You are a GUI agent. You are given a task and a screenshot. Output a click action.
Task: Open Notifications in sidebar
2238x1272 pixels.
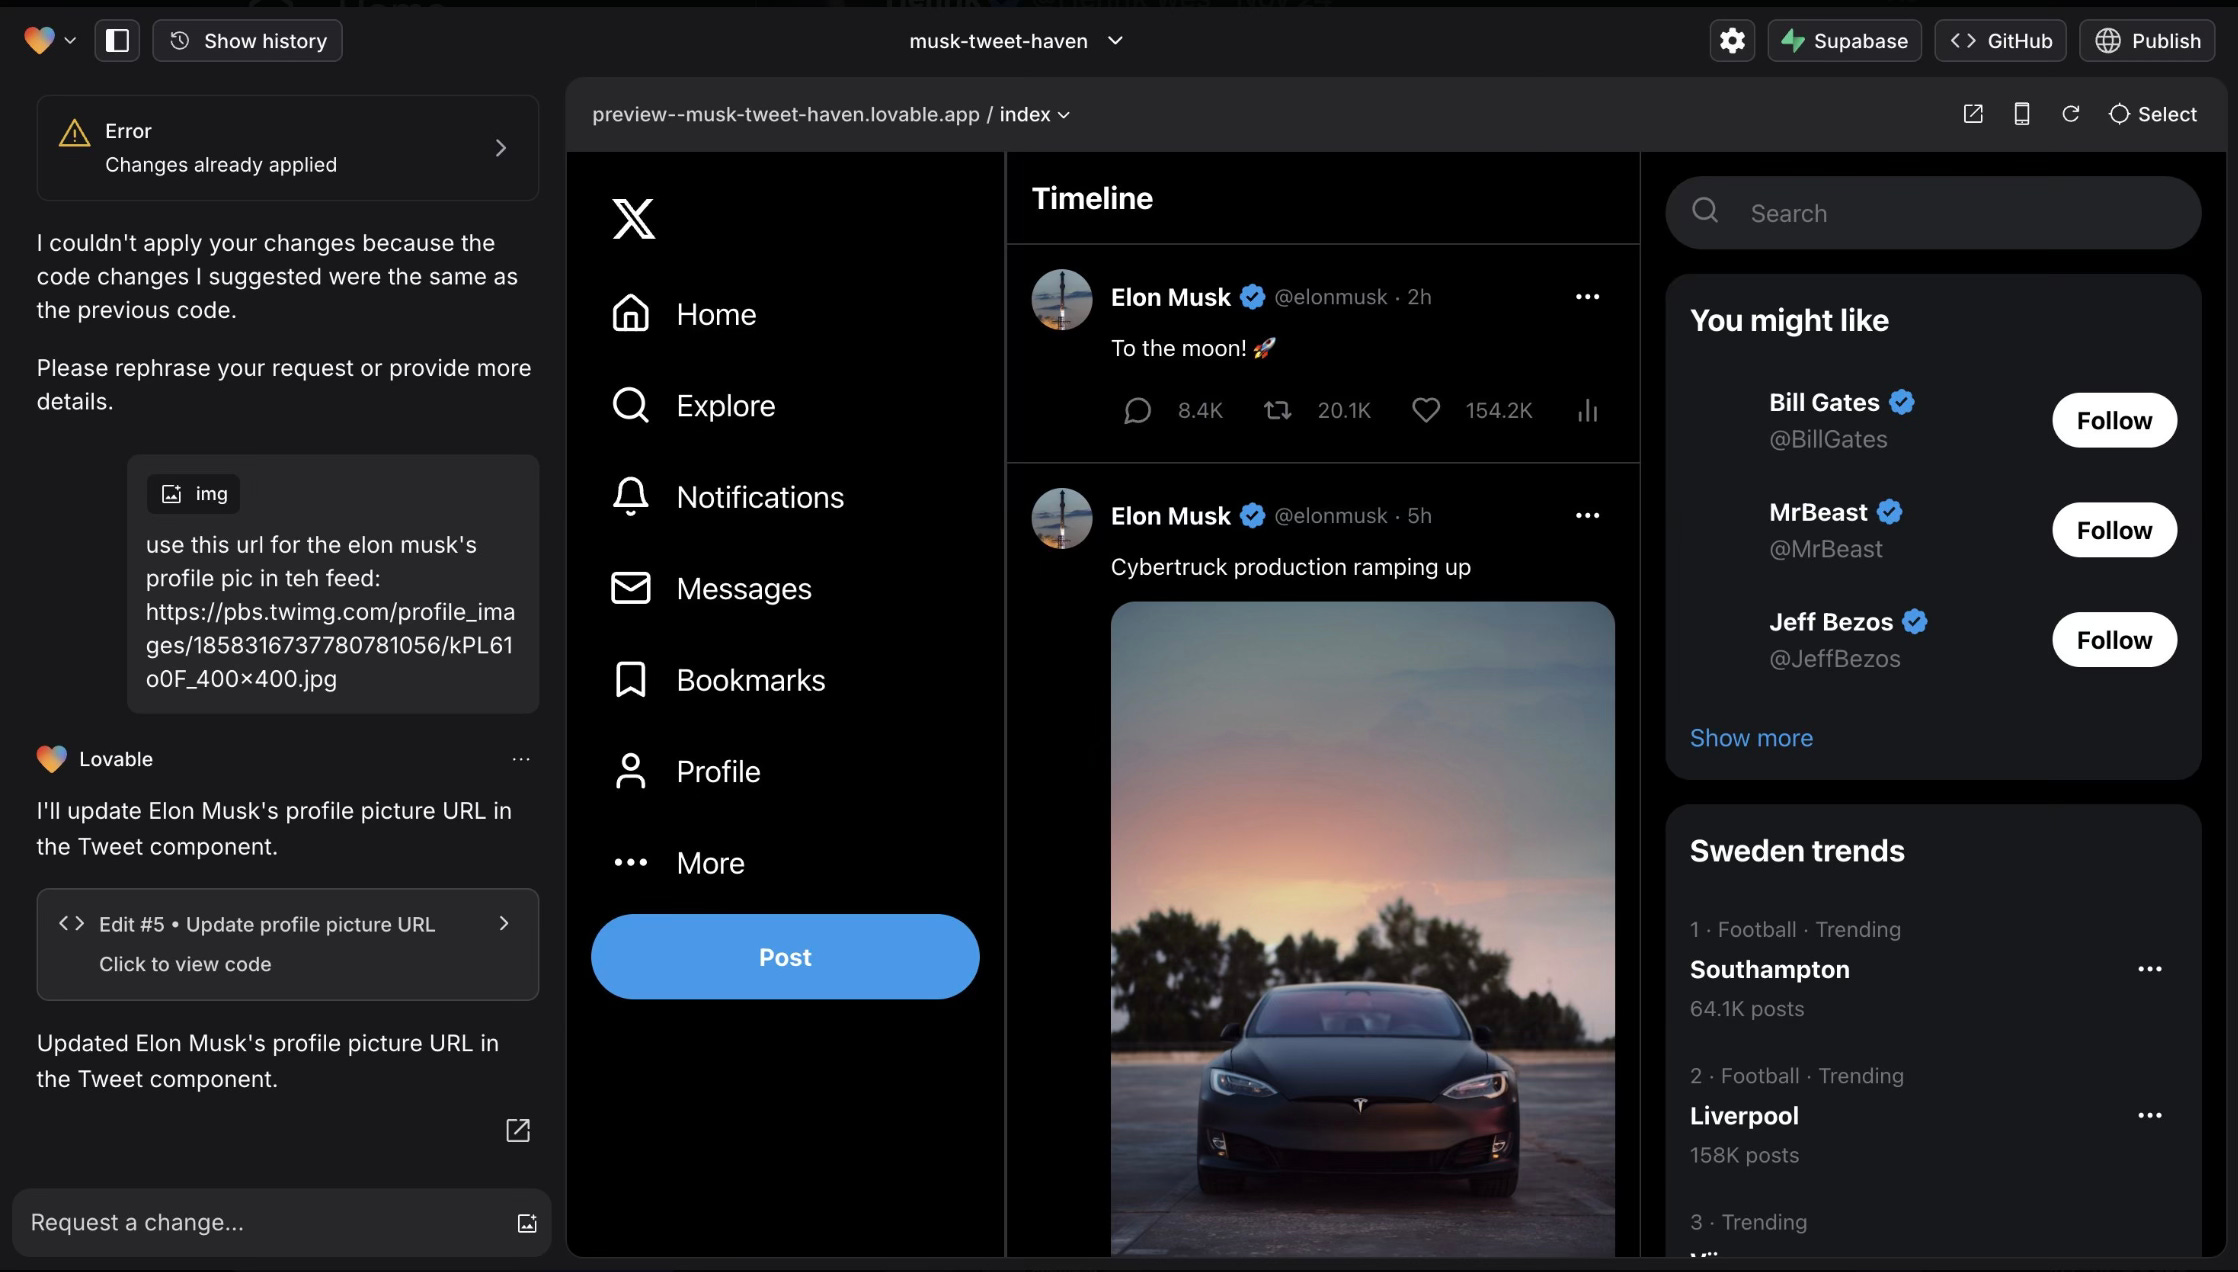tap(727, 497)
